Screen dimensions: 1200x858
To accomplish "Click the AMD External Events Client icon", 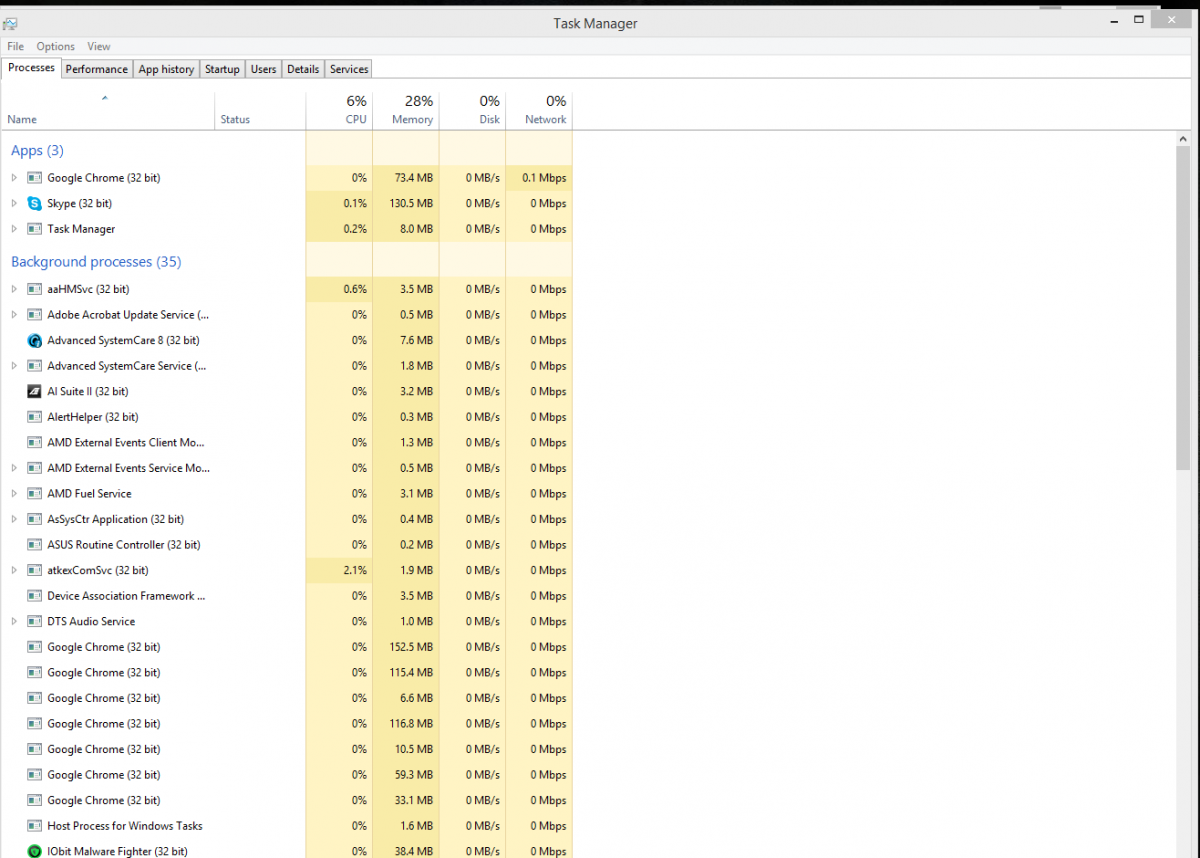I will click(34, 442).
